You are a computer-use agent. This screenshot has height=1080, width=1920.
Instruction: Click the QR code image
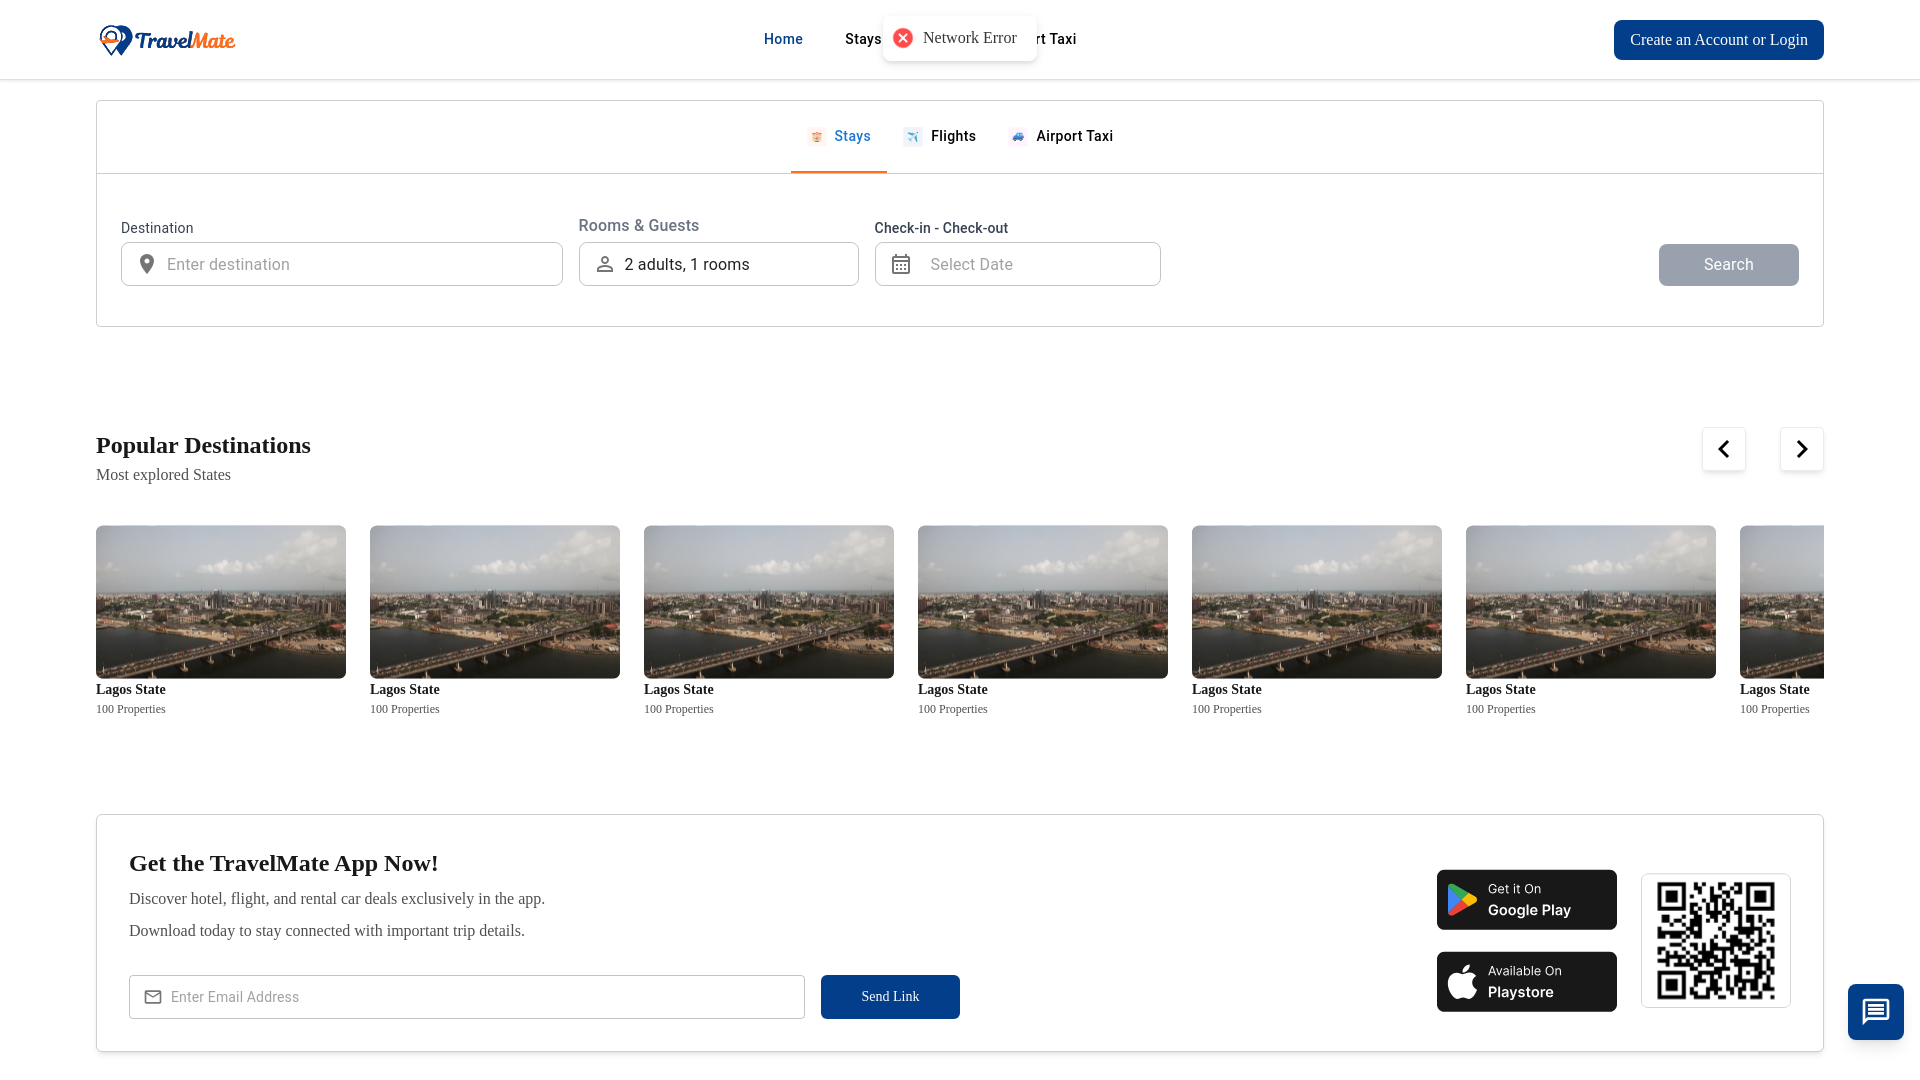[1716, 941]
